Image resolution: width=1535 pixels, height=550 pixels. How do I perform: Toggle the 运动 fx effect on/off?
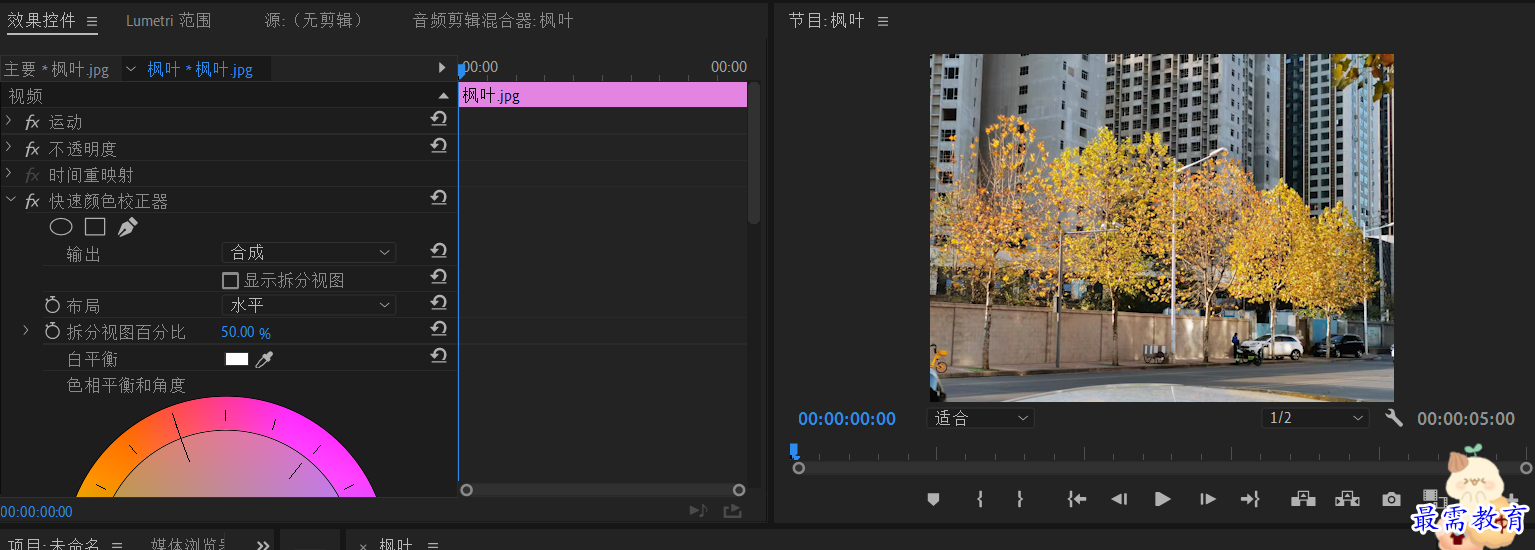tap(32, 122)
